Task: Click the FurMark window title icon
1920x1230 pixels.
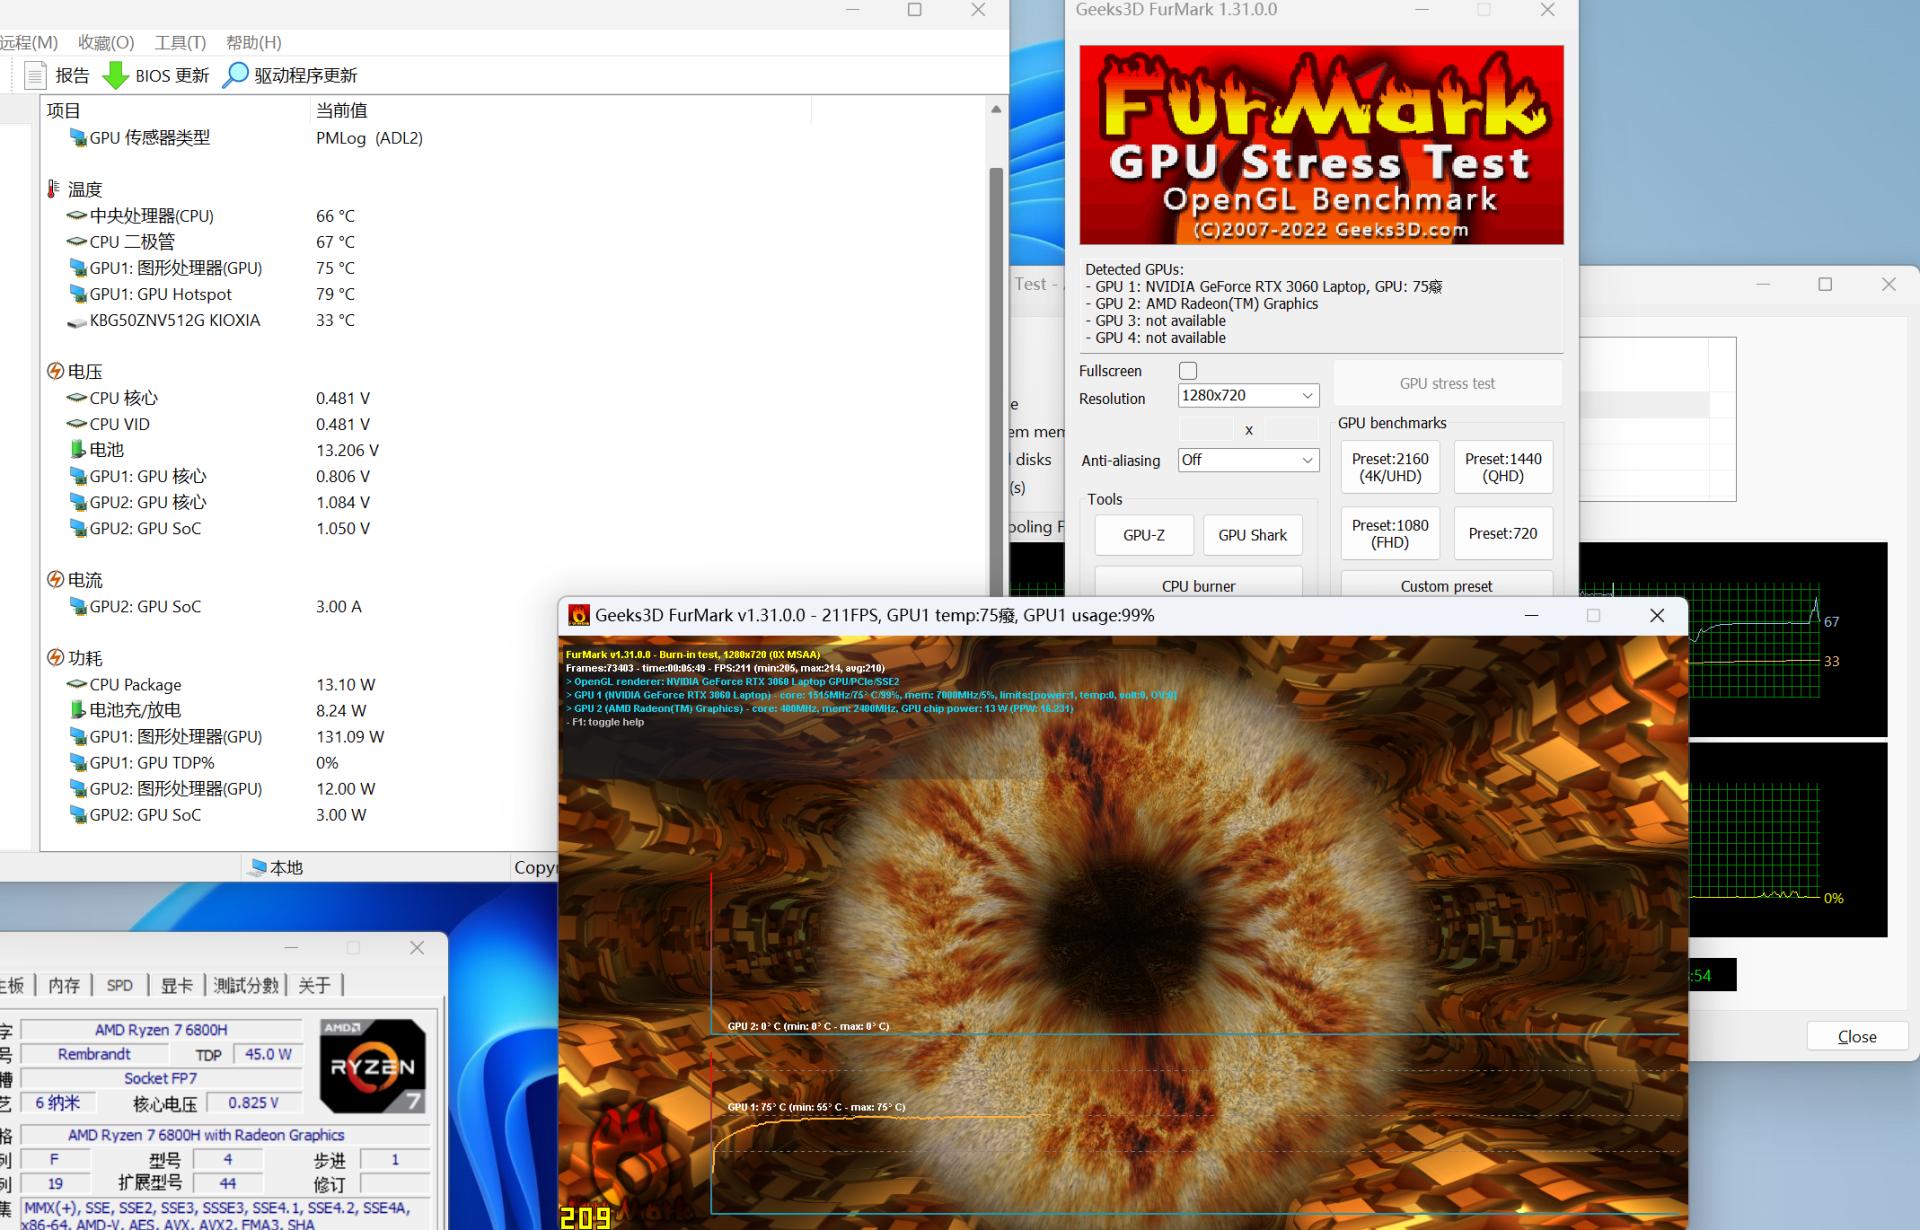Action: pos(578,615)
